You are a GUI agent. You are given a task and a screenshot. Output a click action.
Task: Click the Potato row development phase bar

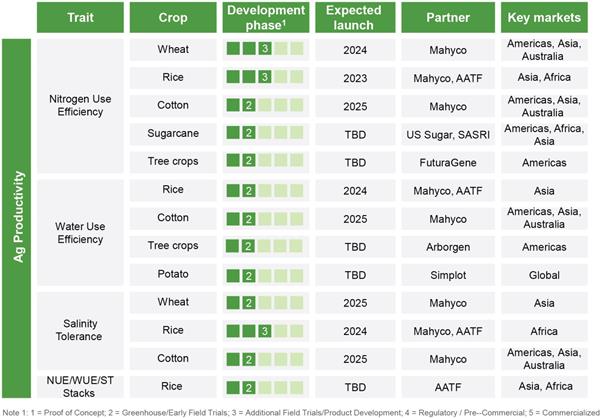265,273
